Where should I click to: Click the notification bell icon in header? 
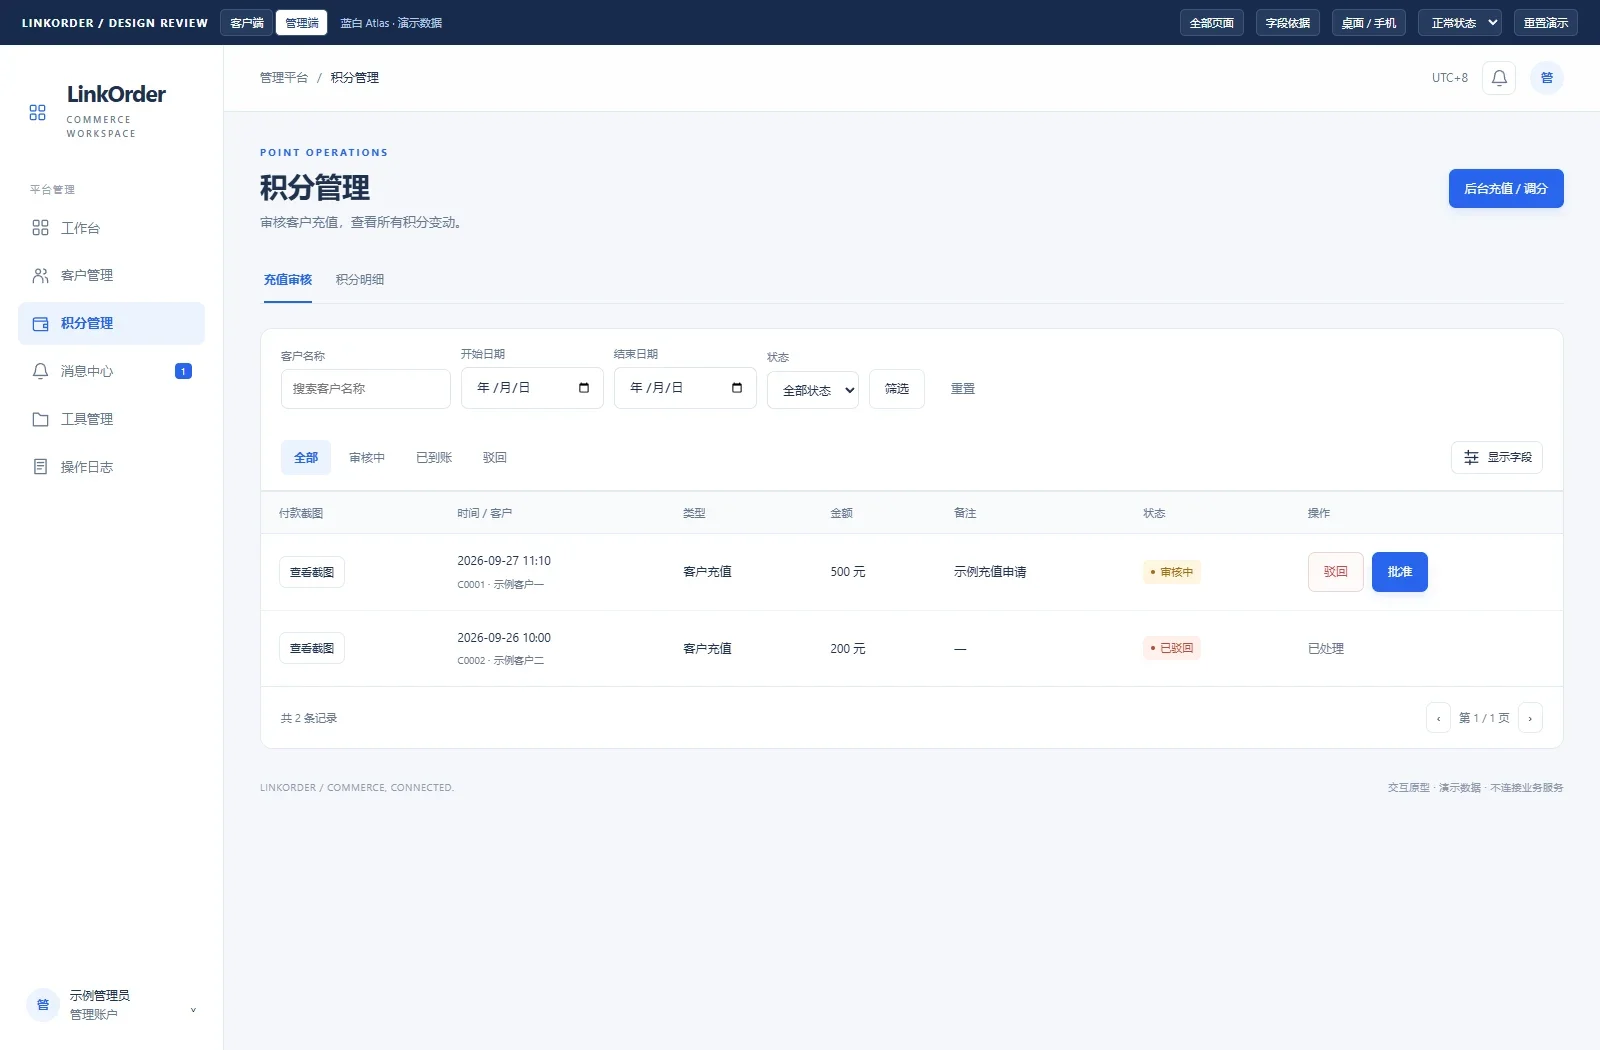pyautogui.click(x=1499, y=78)
